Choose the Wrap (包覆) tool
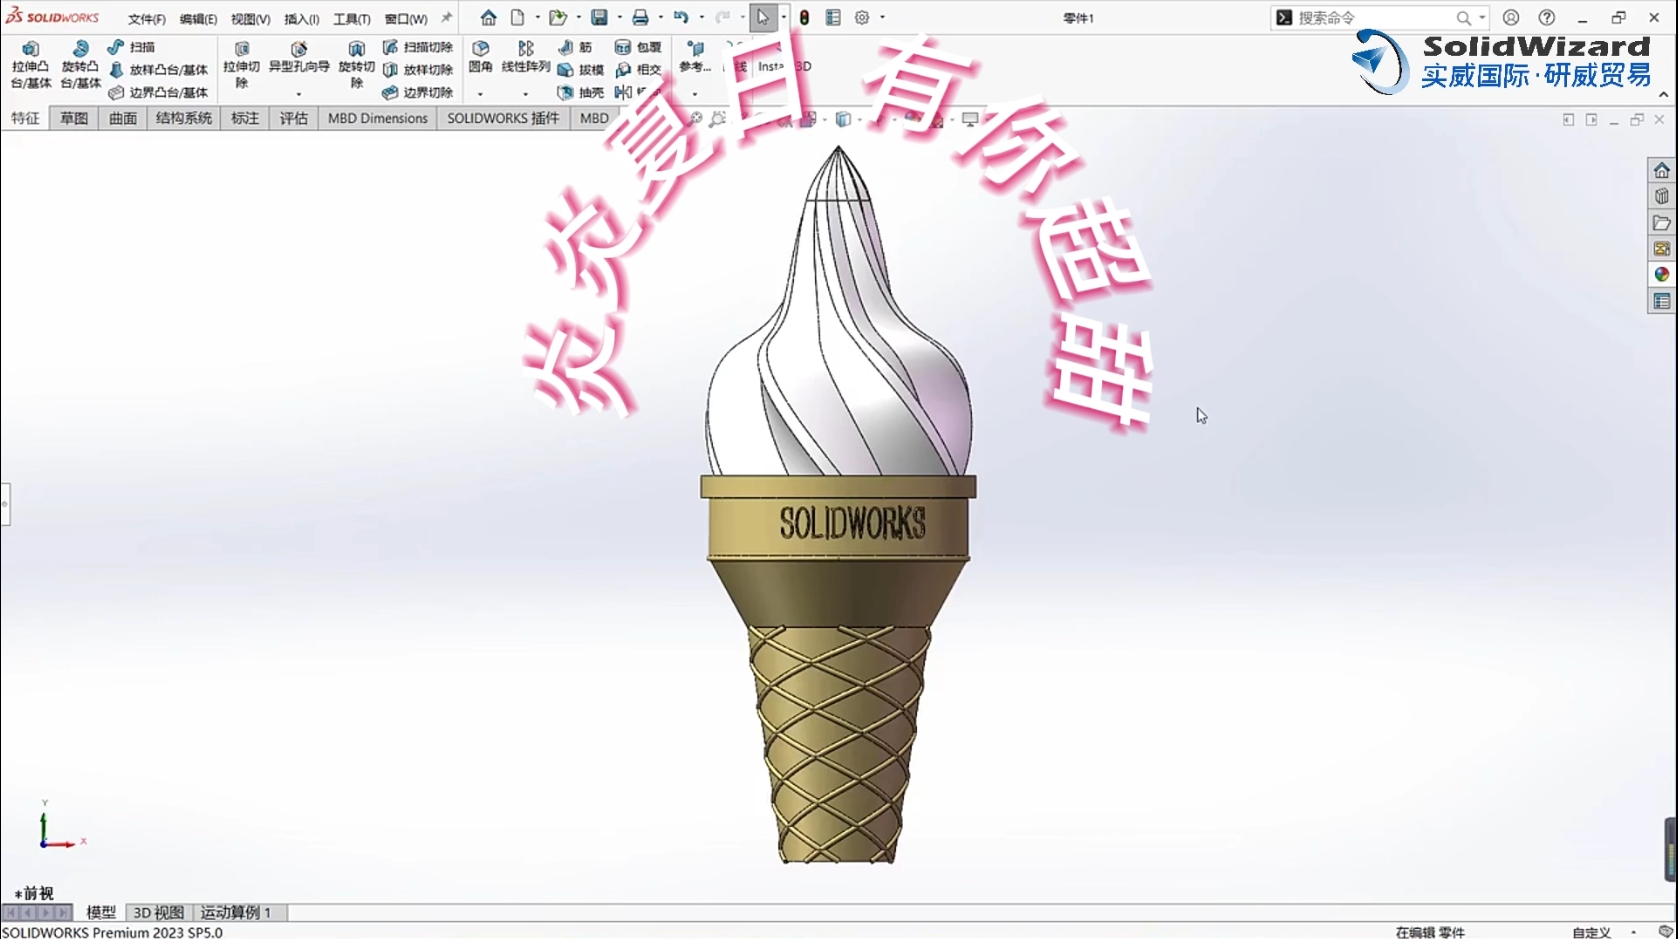 coord(638,47)
